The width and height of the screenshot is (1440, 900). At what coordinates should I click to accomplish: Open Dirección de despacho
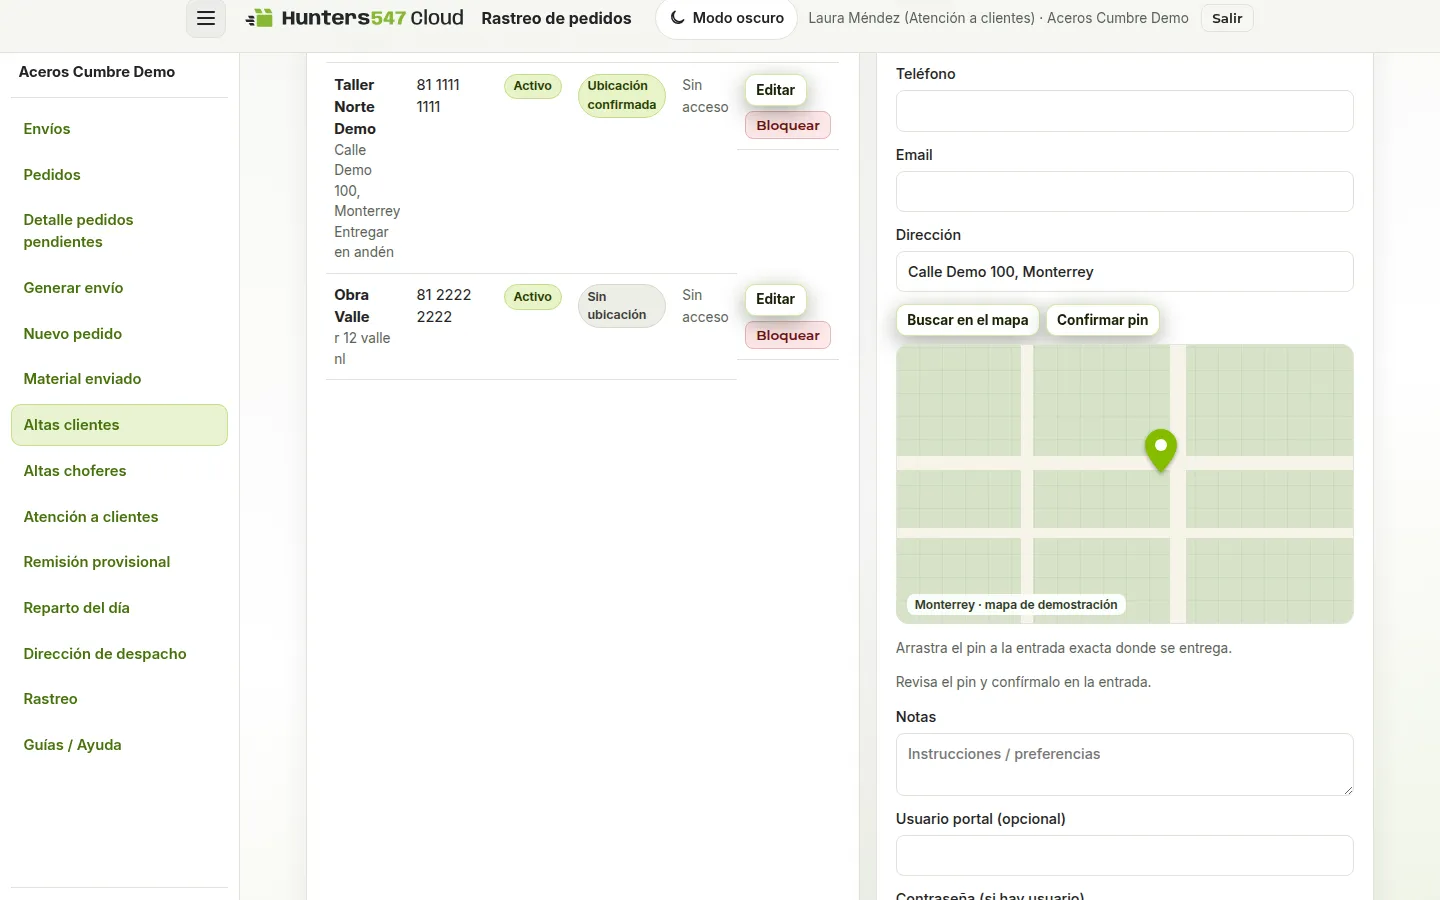pyautogui.click(x=119, y=654)
